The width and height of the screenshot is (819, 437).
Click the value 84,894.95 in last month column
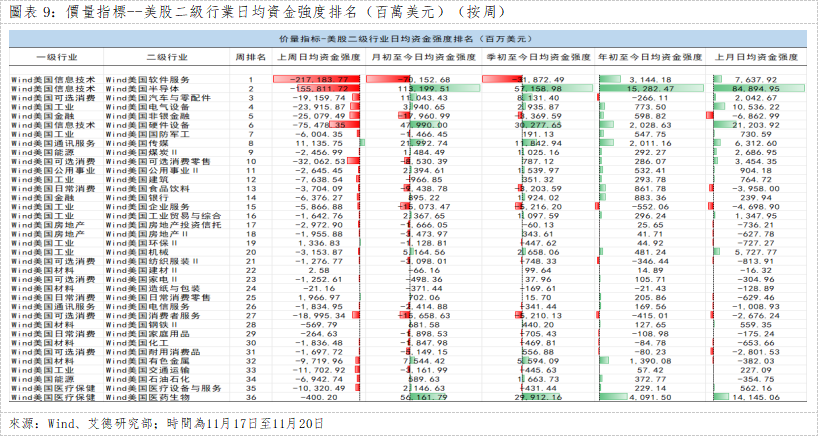pyautogui.click(x=756, y=89)
